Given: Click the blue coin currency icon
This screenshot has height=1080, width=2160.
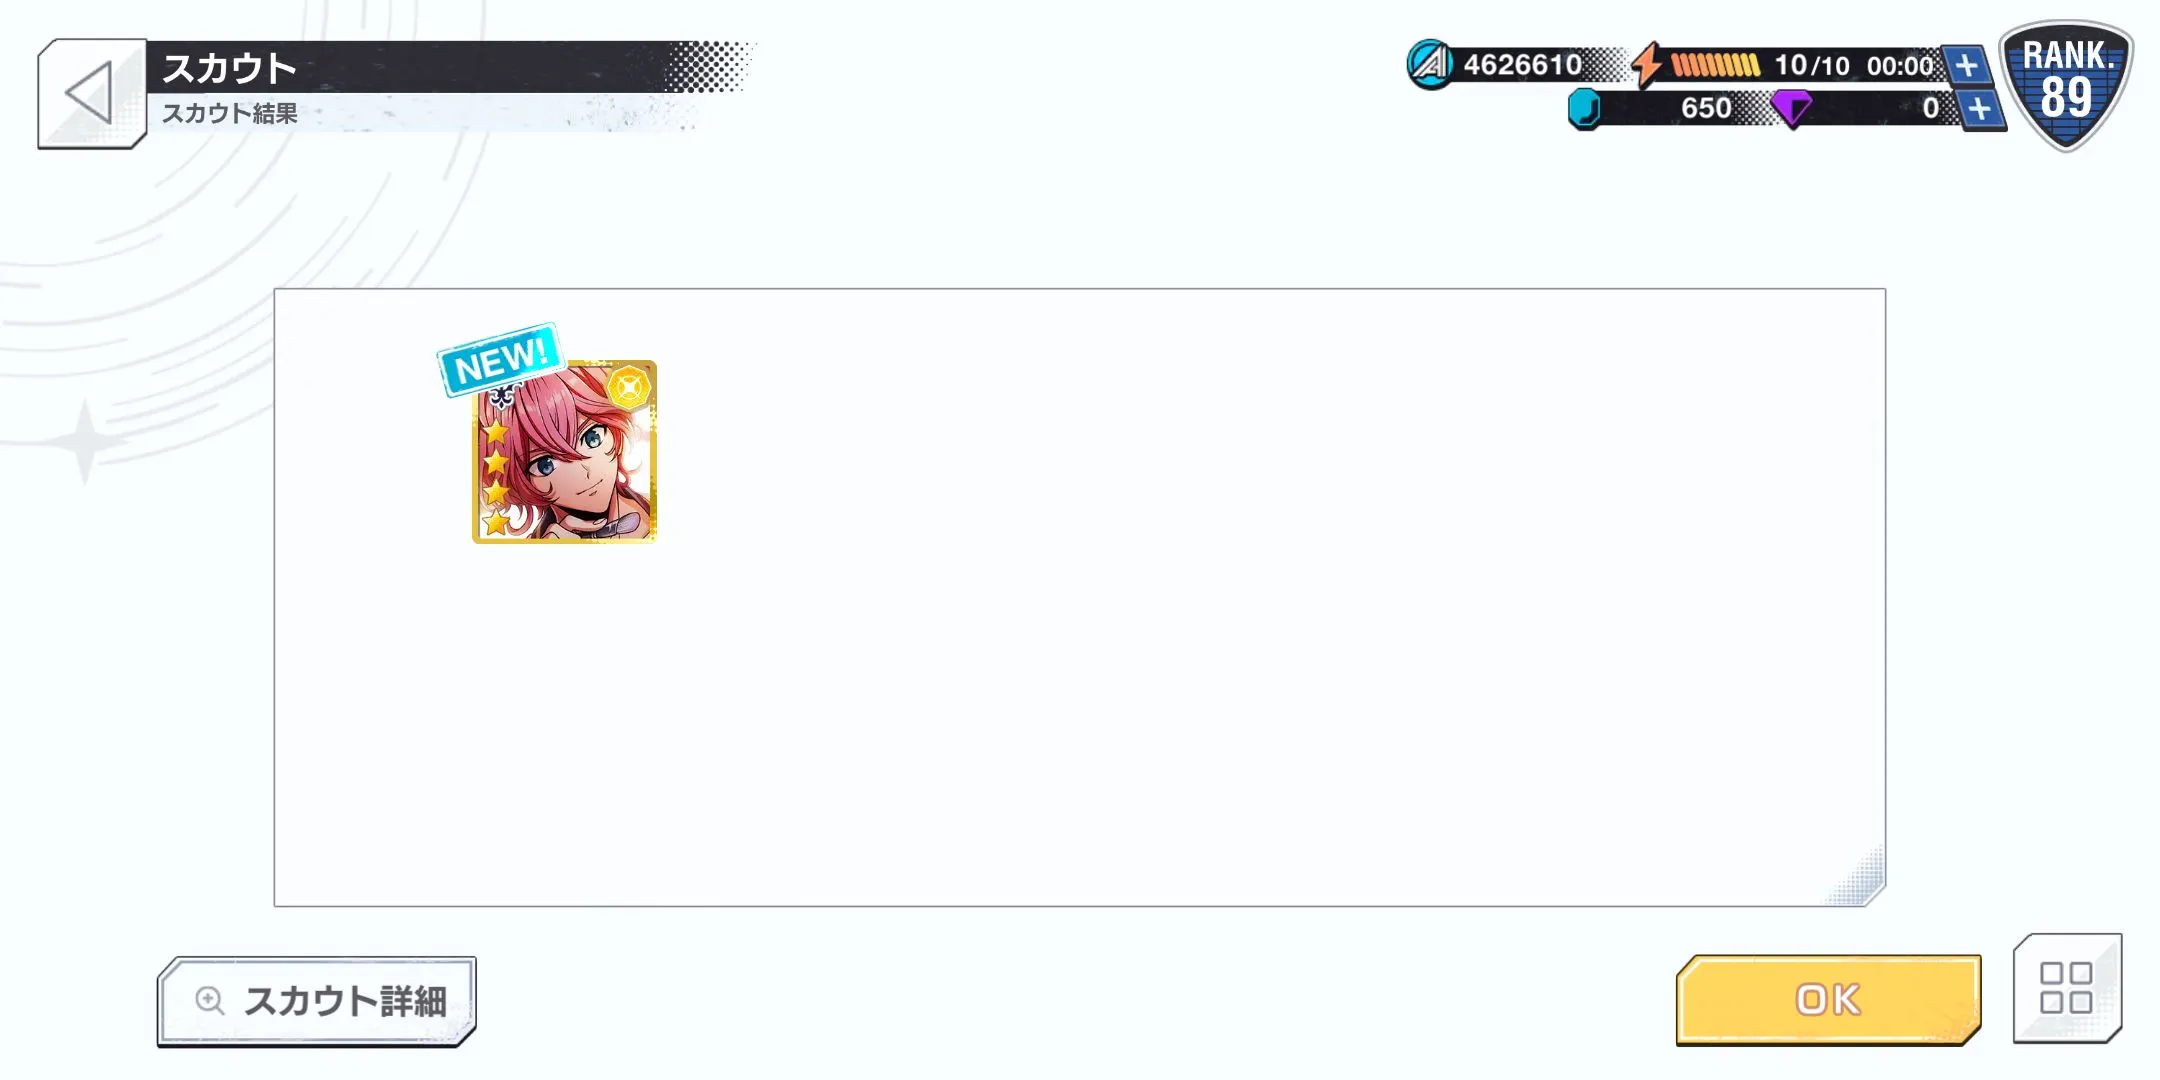Looking at the screenshot, I should (x=1430, y=65).
